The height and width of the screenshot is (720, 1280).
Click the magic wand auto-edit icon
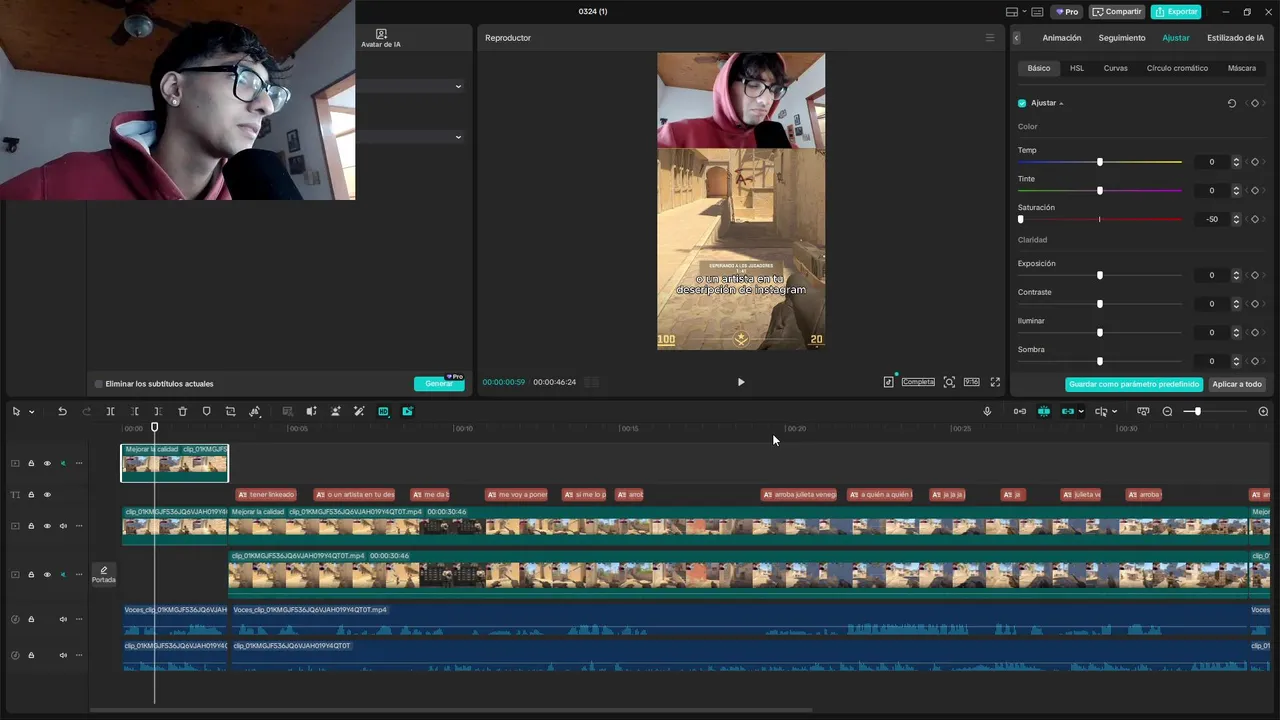pyautogui.click(x=359, y=411)
